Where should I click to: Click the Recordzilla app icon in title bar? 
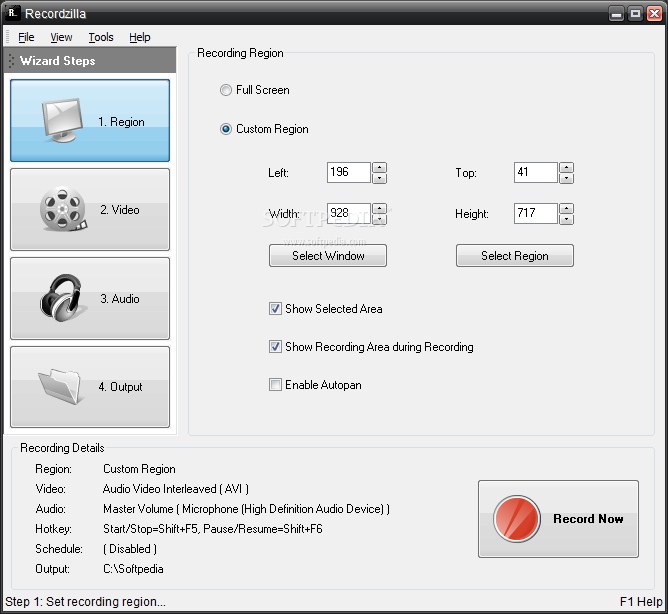pyautogui.click(x=12, y=13)
